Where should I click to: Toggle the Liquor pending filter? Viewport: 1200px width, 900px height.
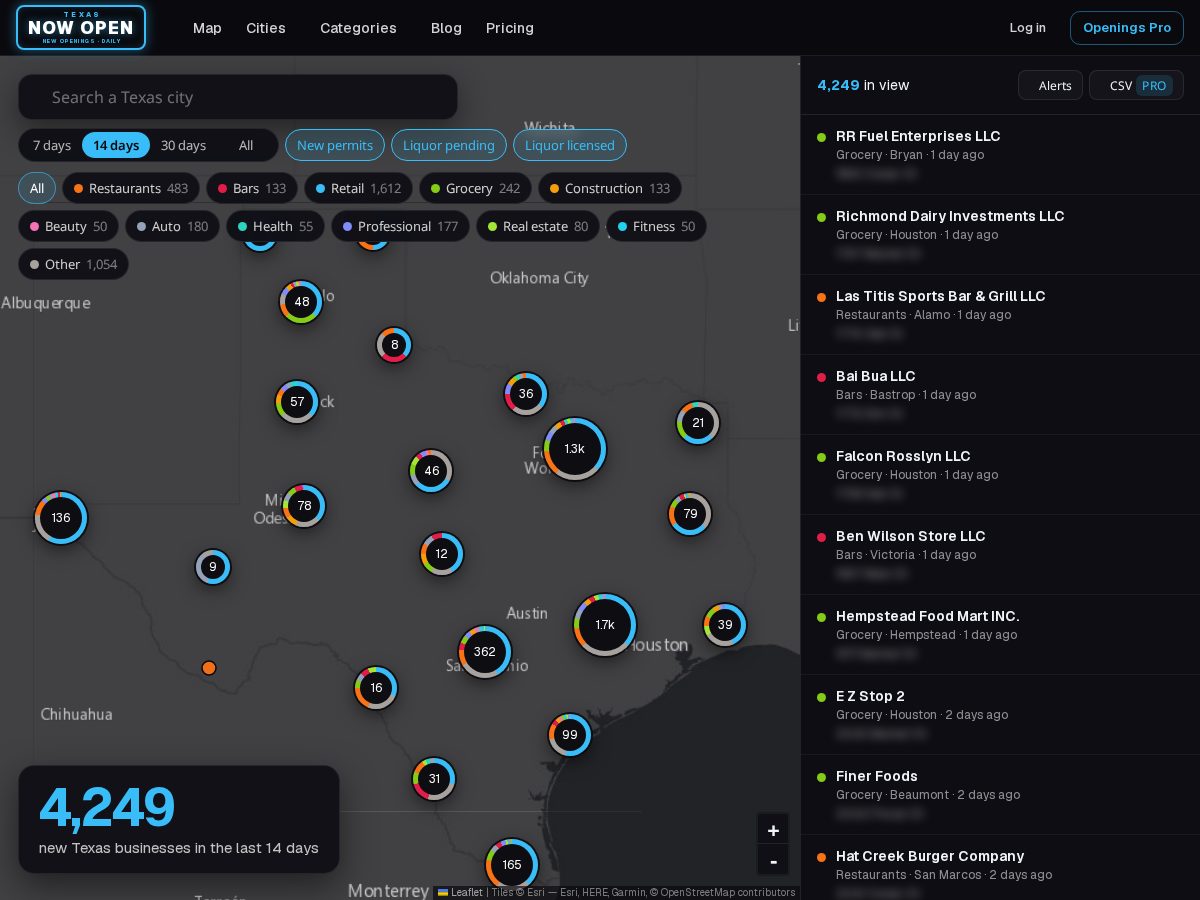coord(449,145)
